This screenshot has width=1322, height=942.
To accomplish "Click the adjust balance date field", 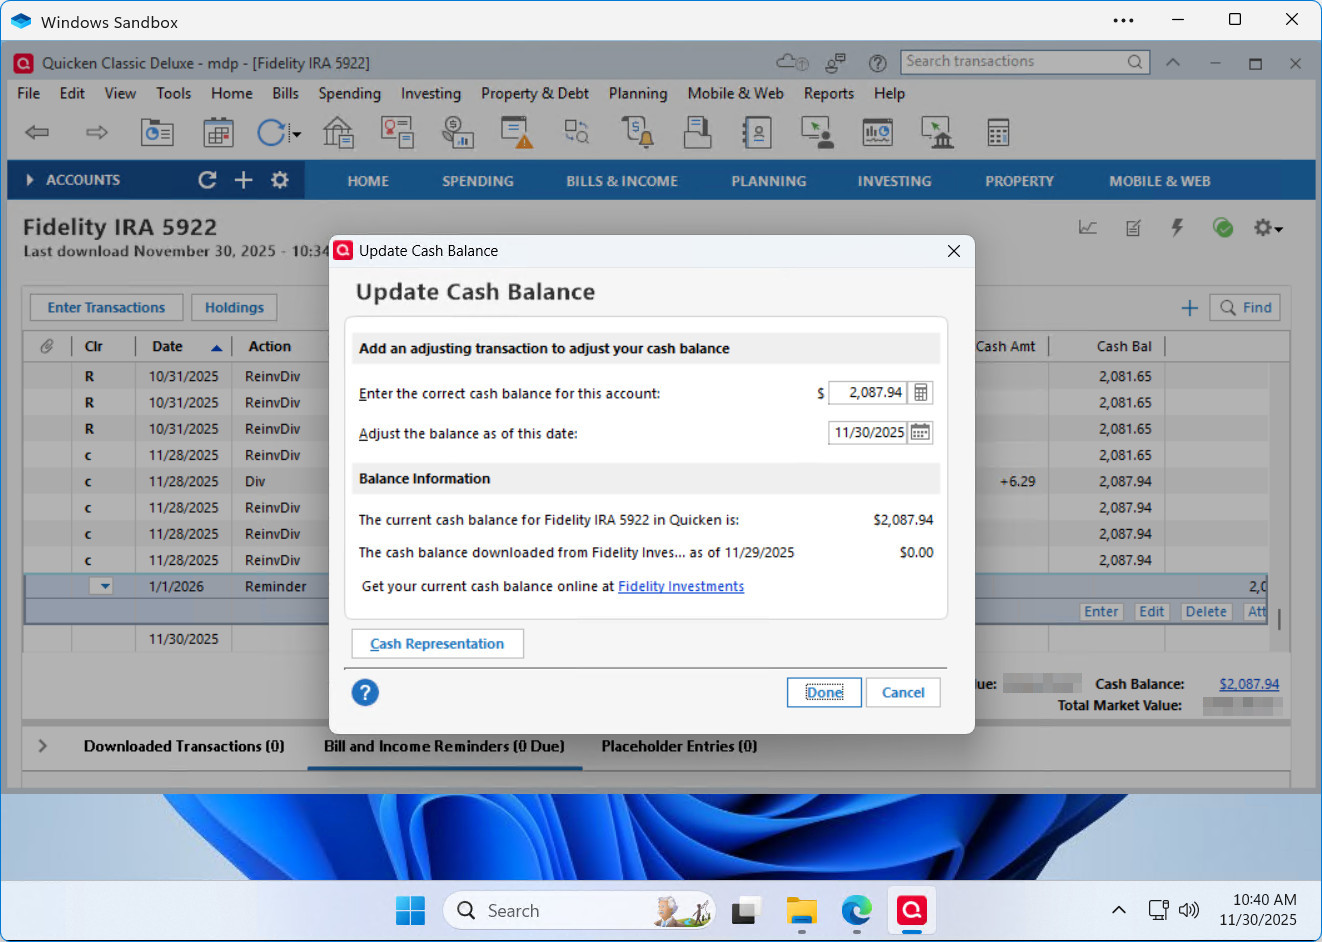I will (x=868, y=433).
